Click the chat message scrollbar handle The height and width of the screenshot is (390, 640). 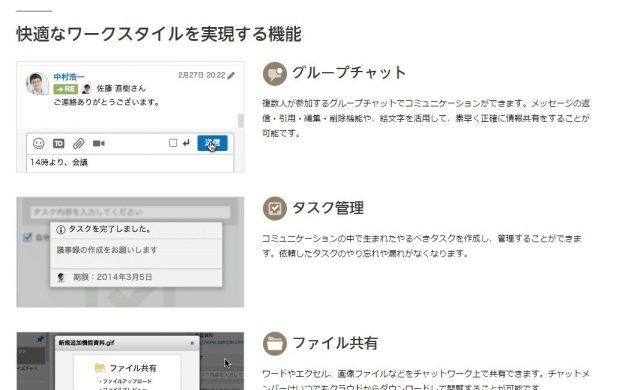click(240, 121)
